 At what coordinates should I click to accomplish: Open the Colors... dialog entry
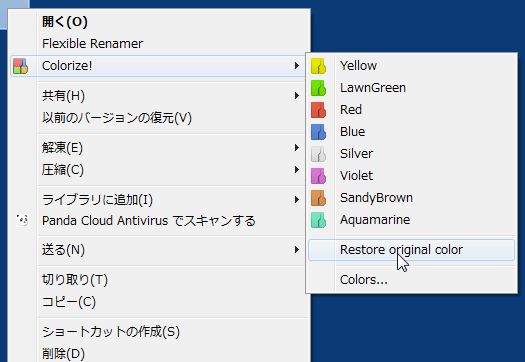[411, 280]
